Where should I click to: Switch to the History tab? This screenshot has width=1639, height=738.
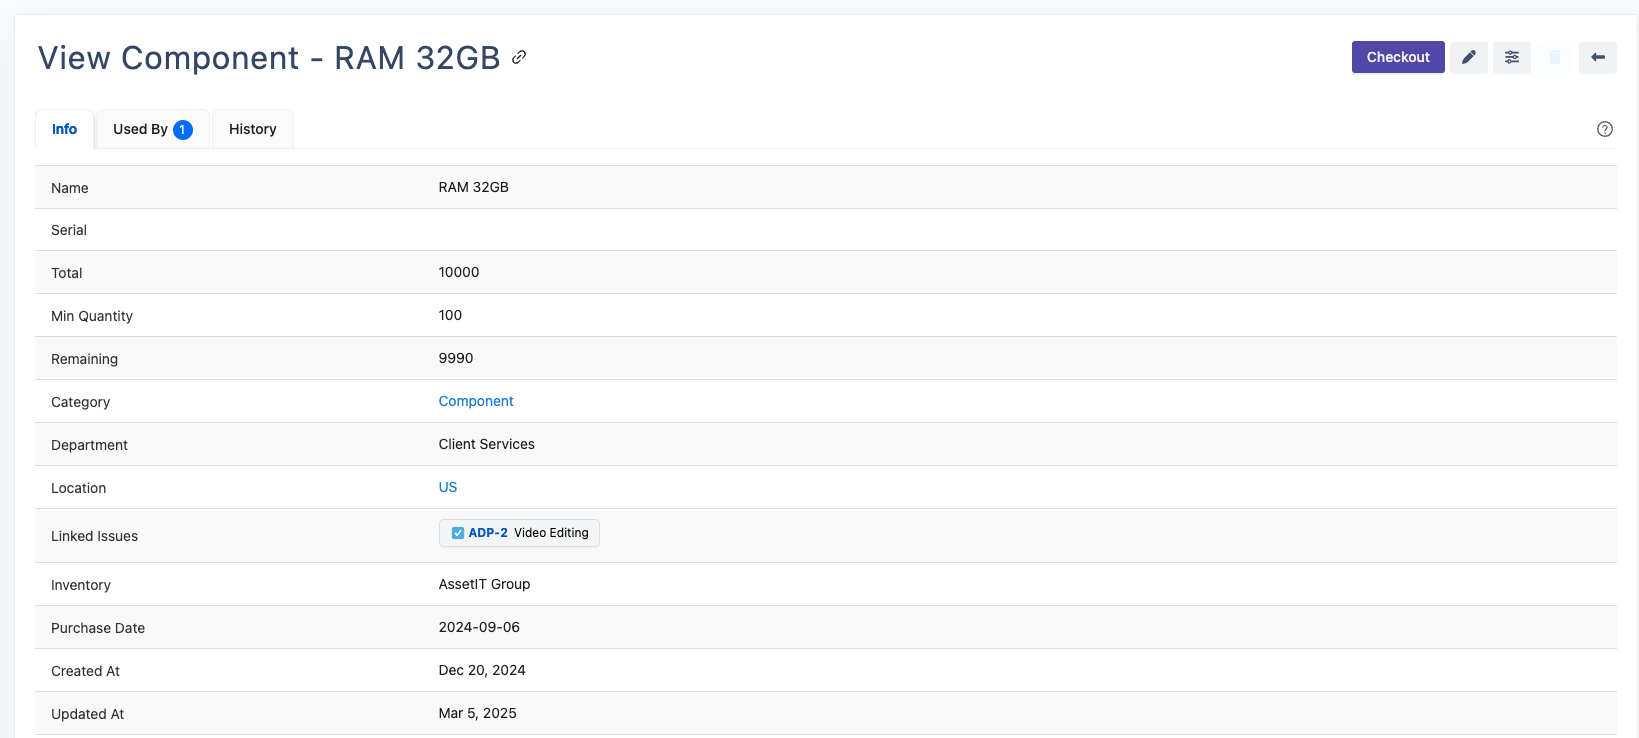(x=252, y=129)
